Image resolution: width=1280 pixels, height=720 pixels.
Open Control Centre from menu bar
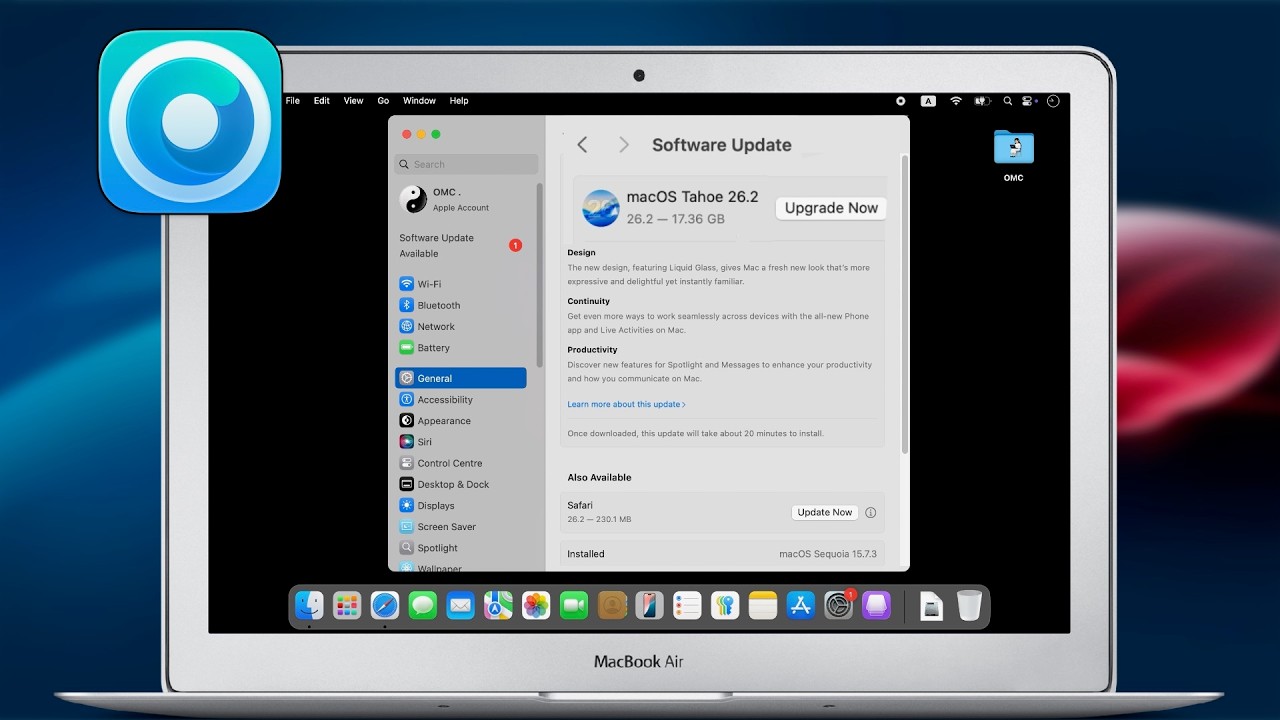tap(1029, 101)
